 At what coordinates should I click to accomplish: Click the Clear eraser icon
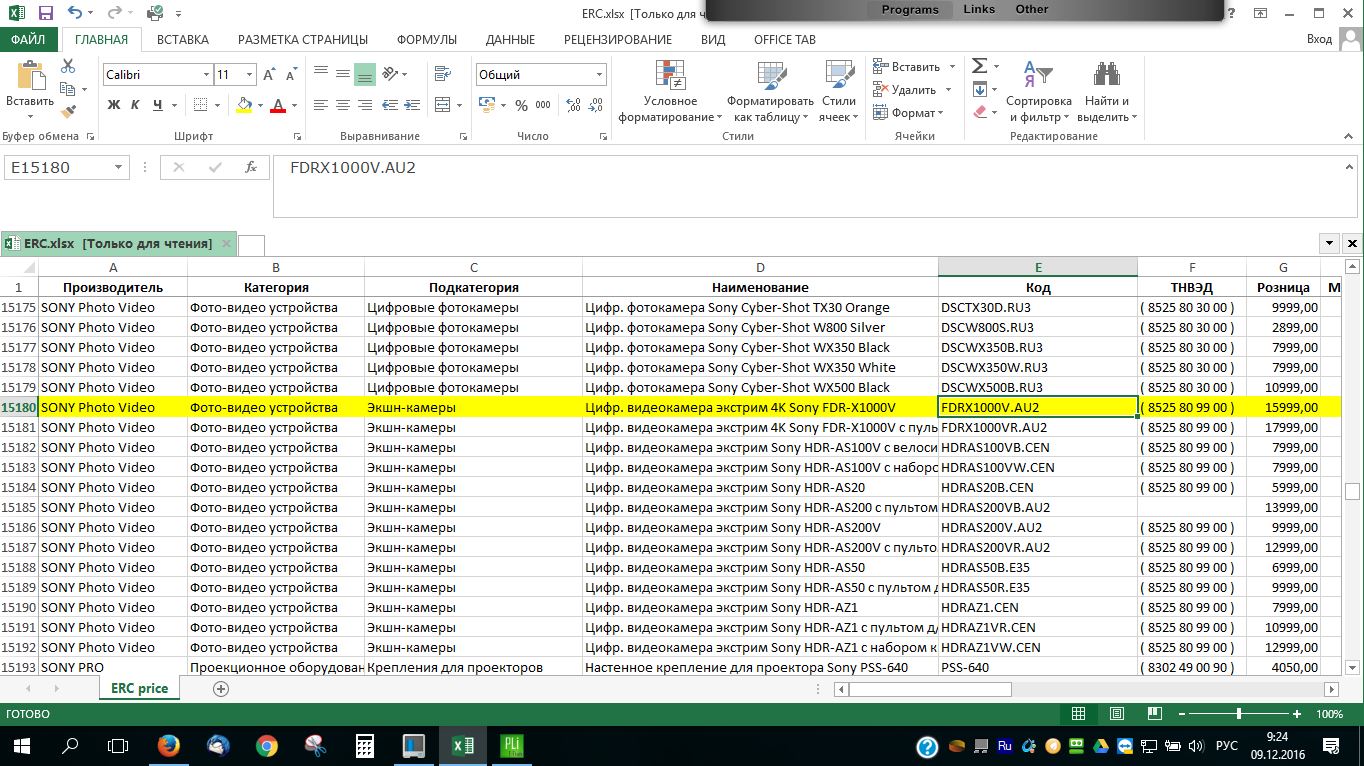[980, 112]
